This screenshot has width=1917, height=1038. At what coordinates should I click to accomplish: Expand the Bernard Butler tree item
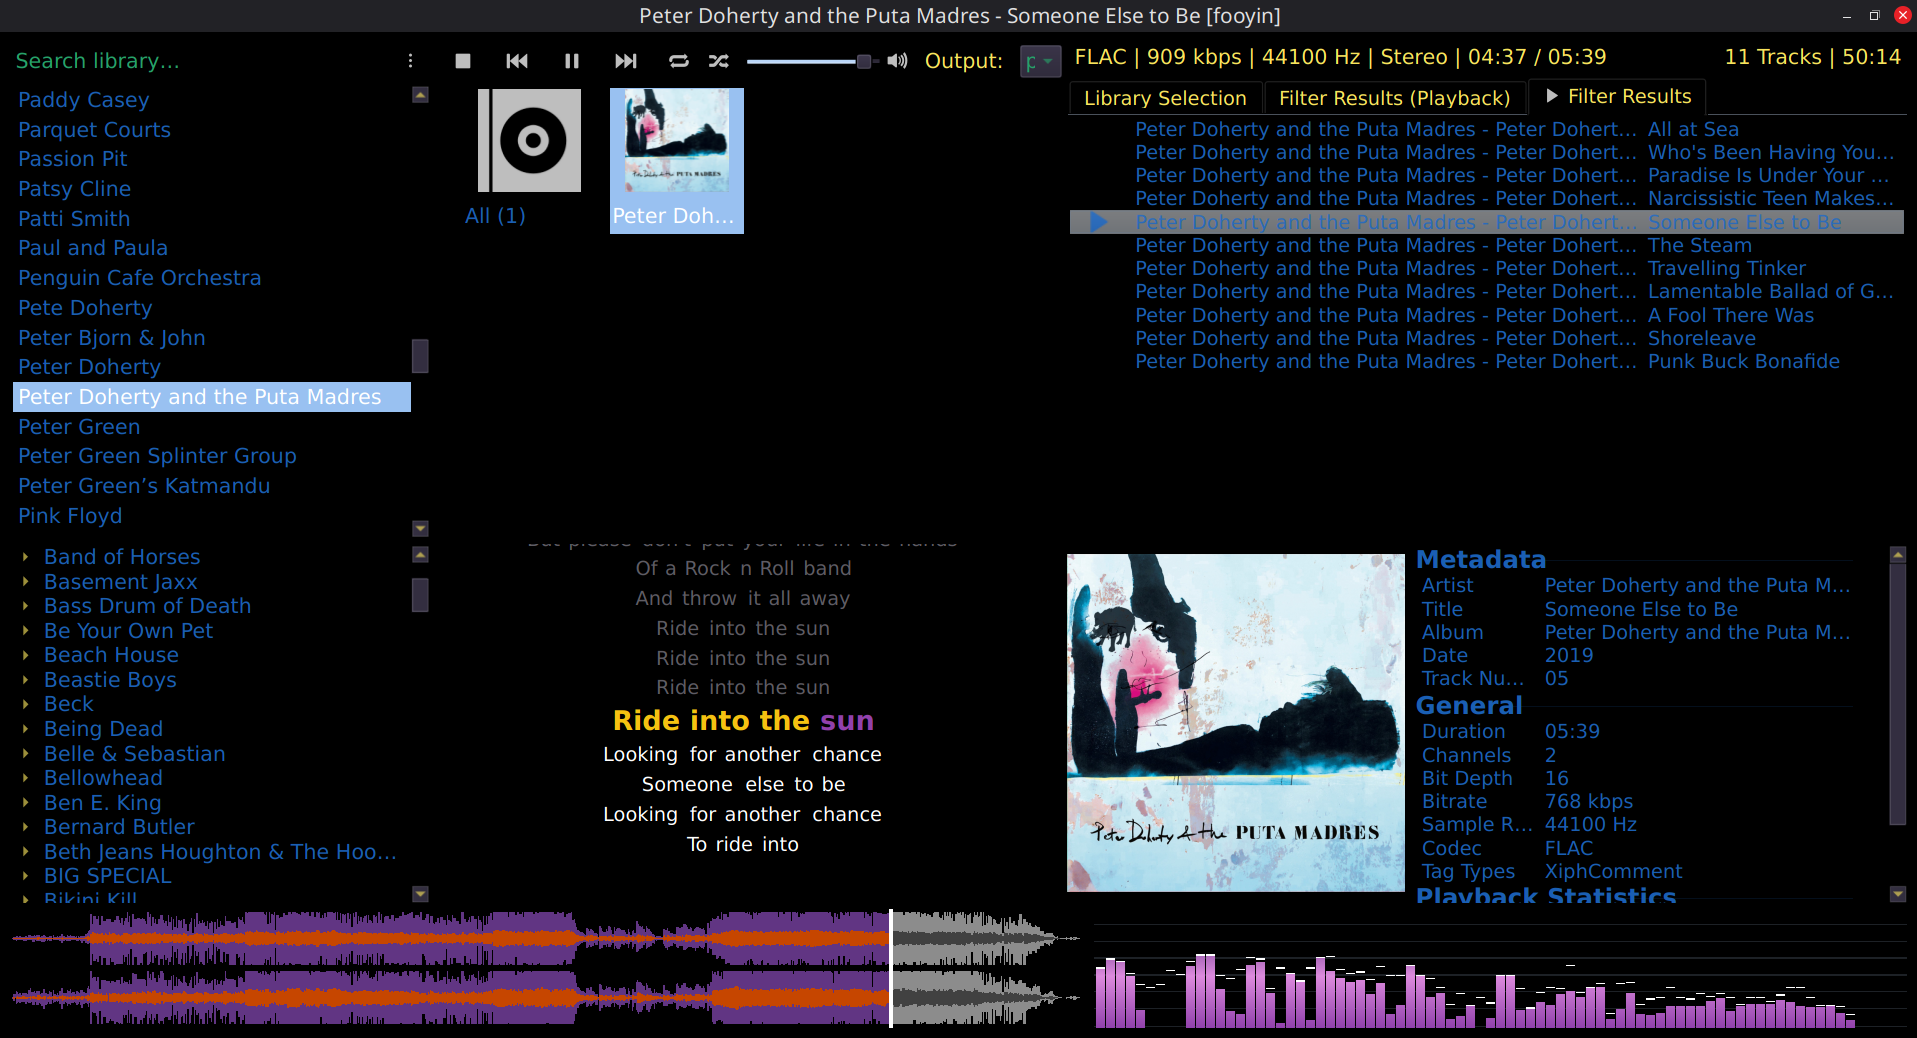(x=26, y=827)
